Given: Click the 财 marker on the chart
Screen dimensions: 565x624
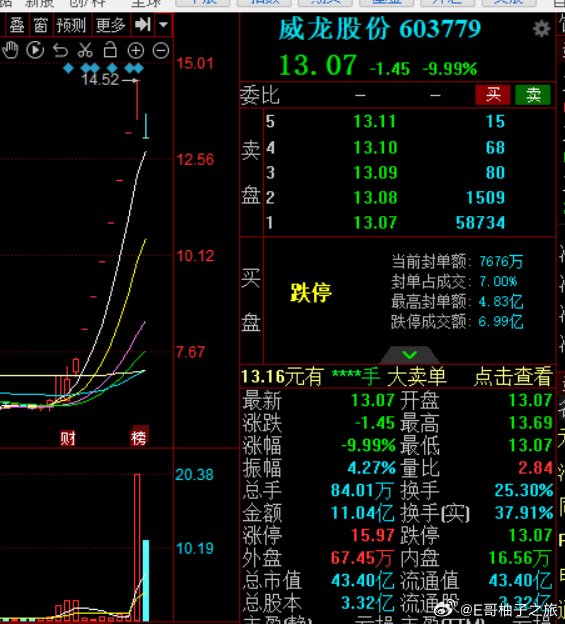Looking at the screenshot, I should 68,438.
